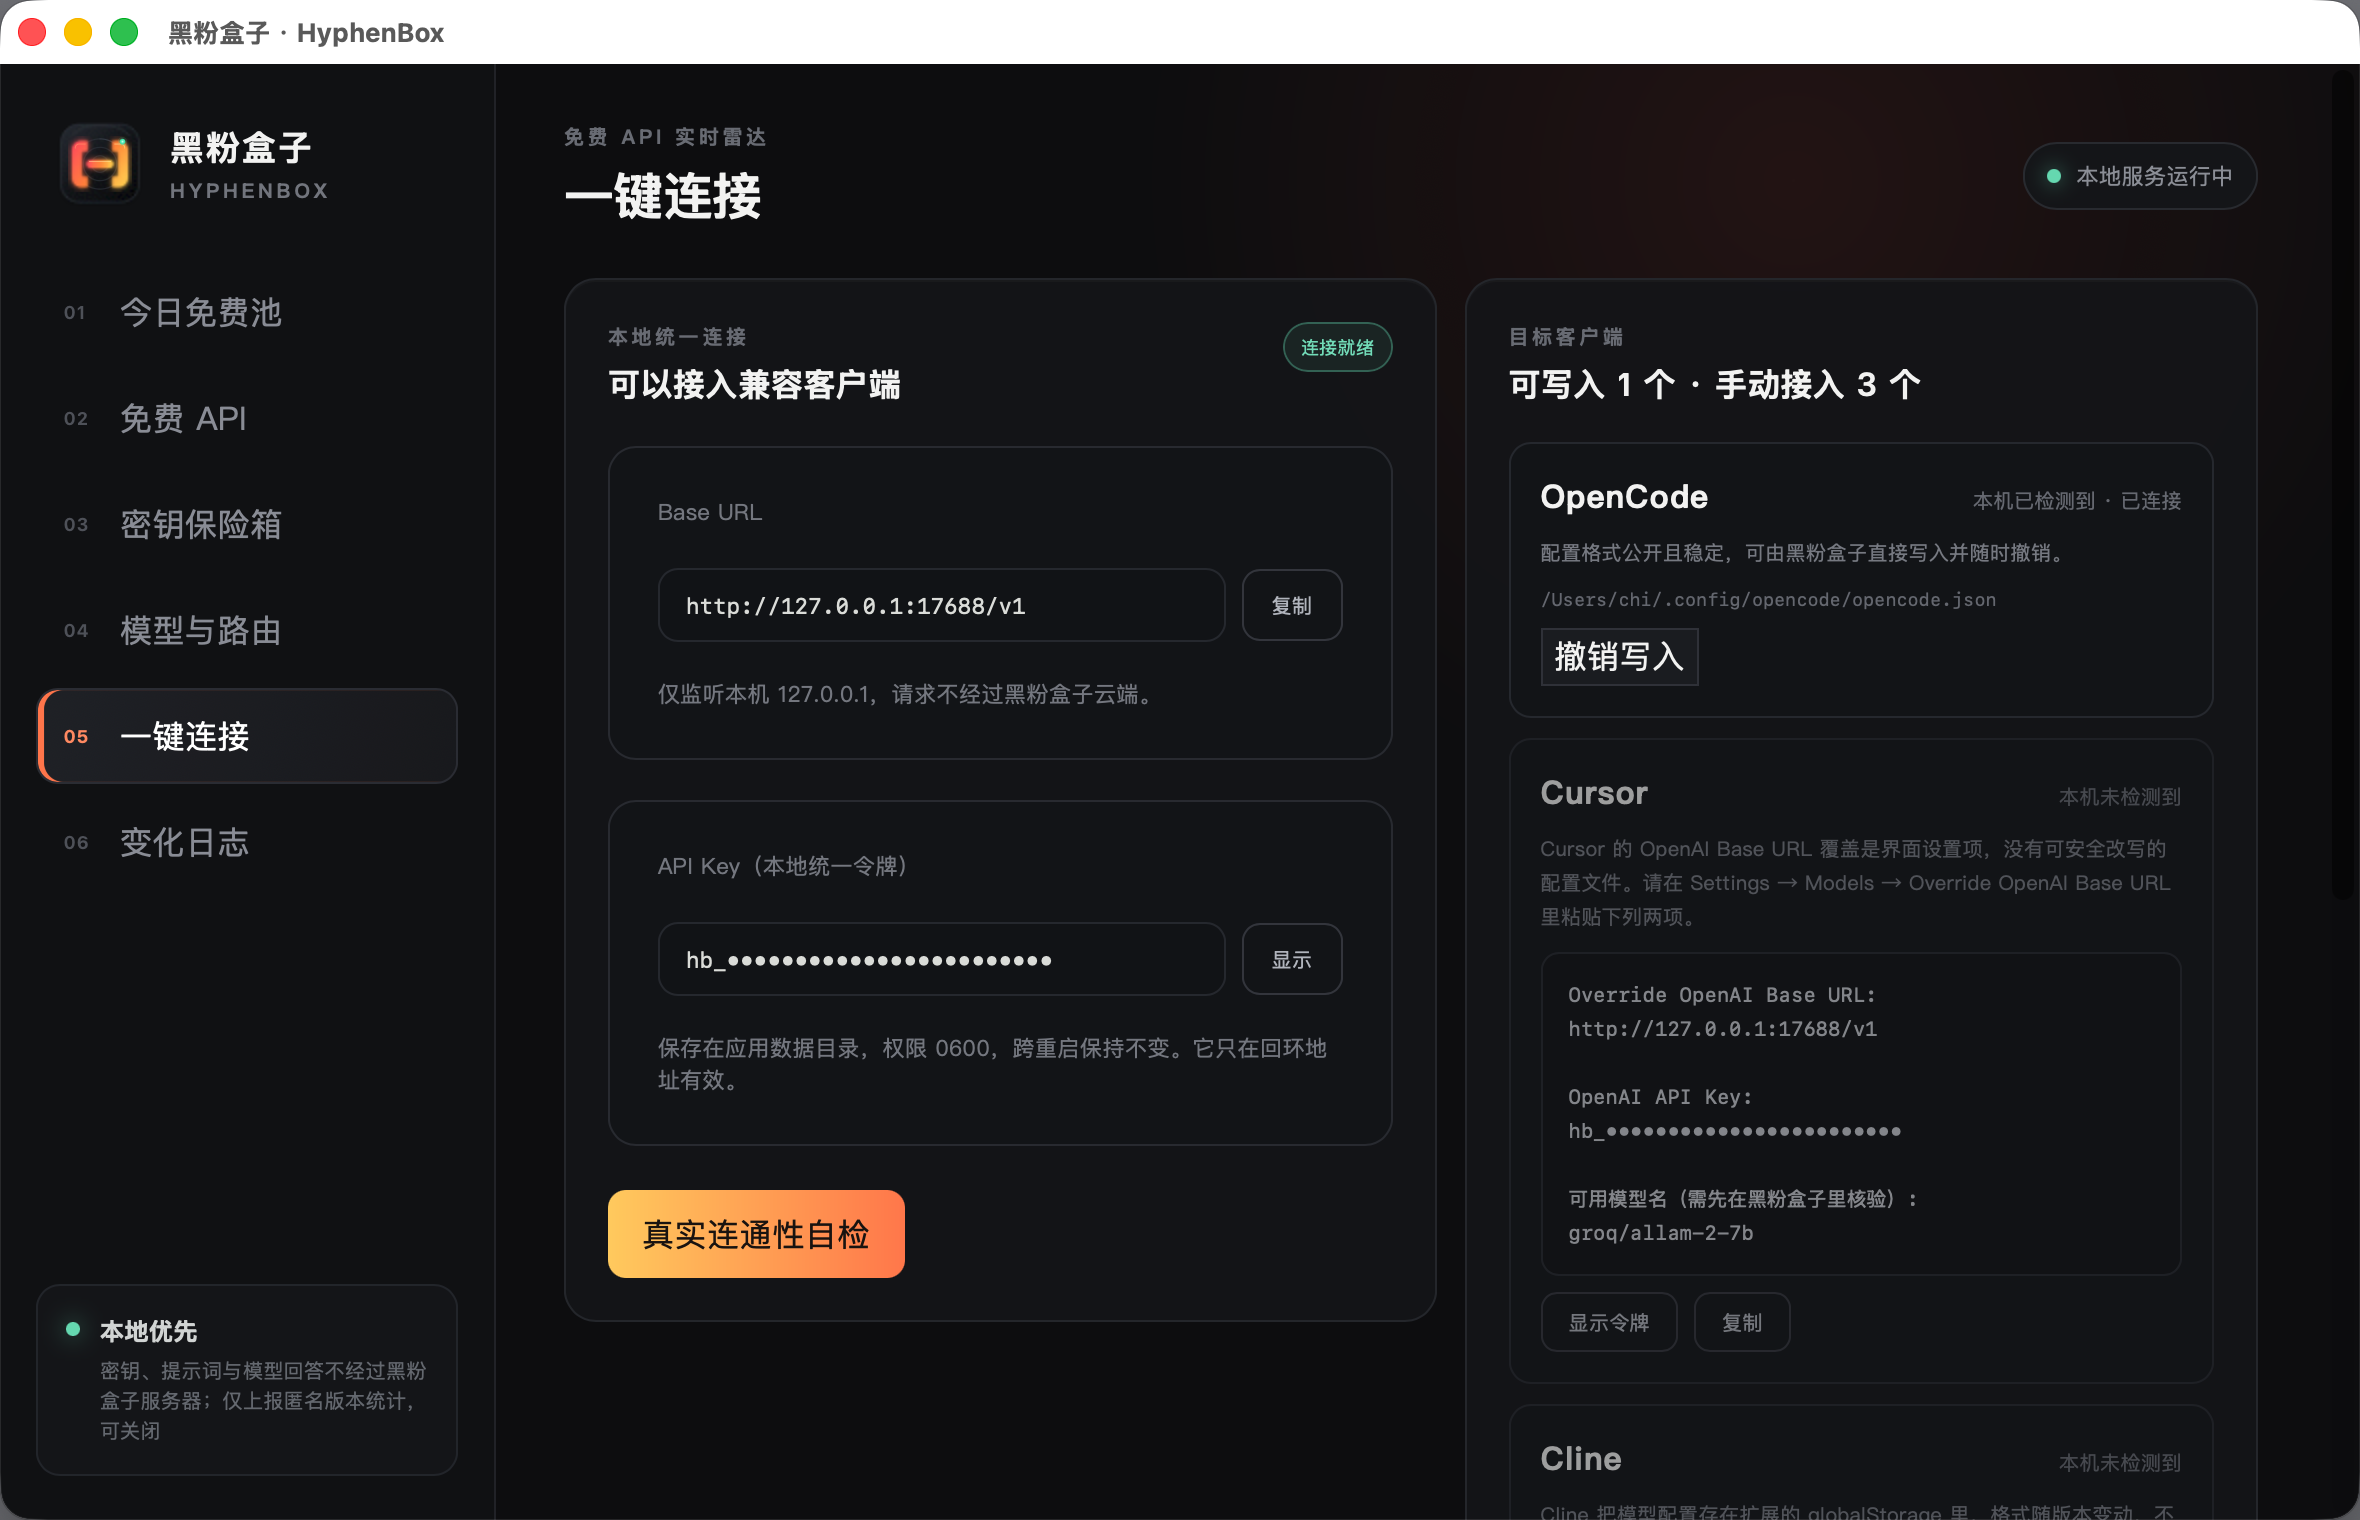Click 撤销写入 under OpenCode
Viewport: 2360px width, 1520px height.
[1619, 657]
